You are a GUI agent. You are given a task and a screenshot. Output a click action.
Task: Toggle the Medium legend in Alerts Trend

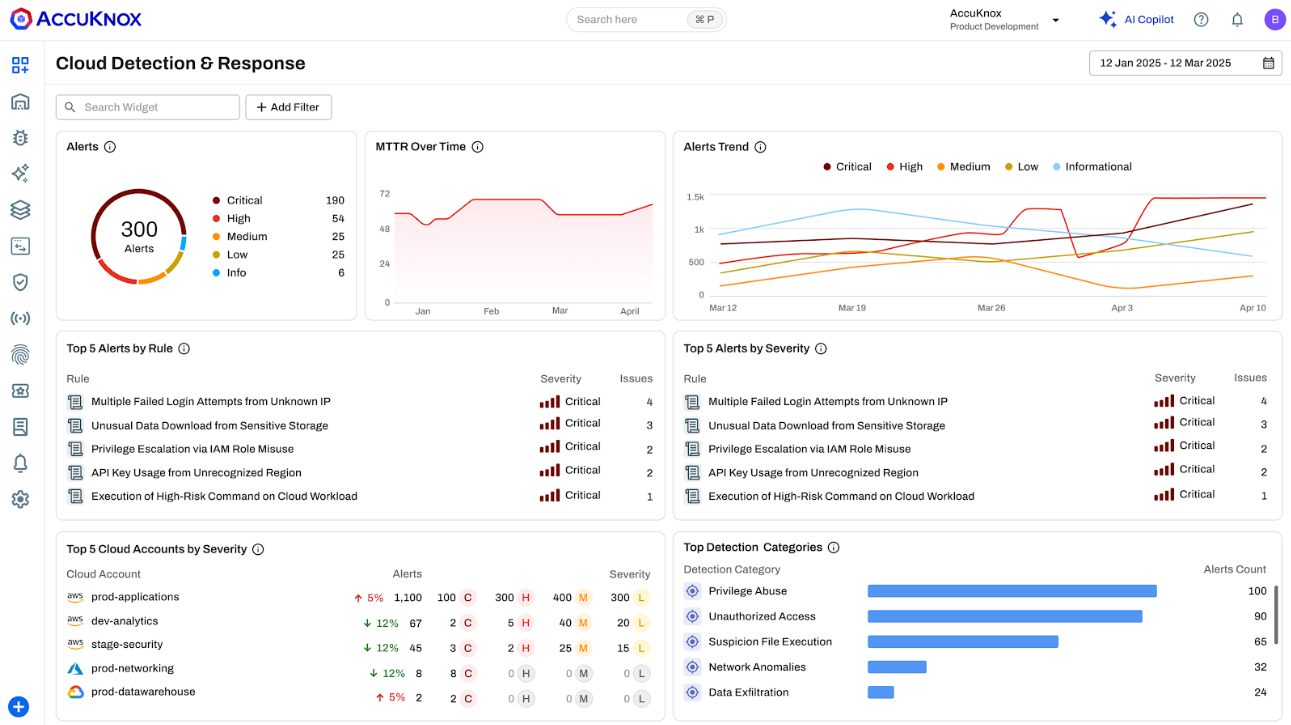coord(963,167)
